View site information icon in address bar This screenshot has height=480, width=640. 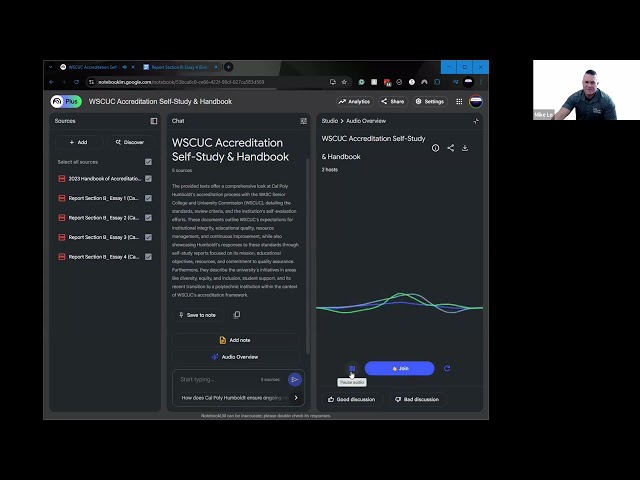tap(91, 82)
